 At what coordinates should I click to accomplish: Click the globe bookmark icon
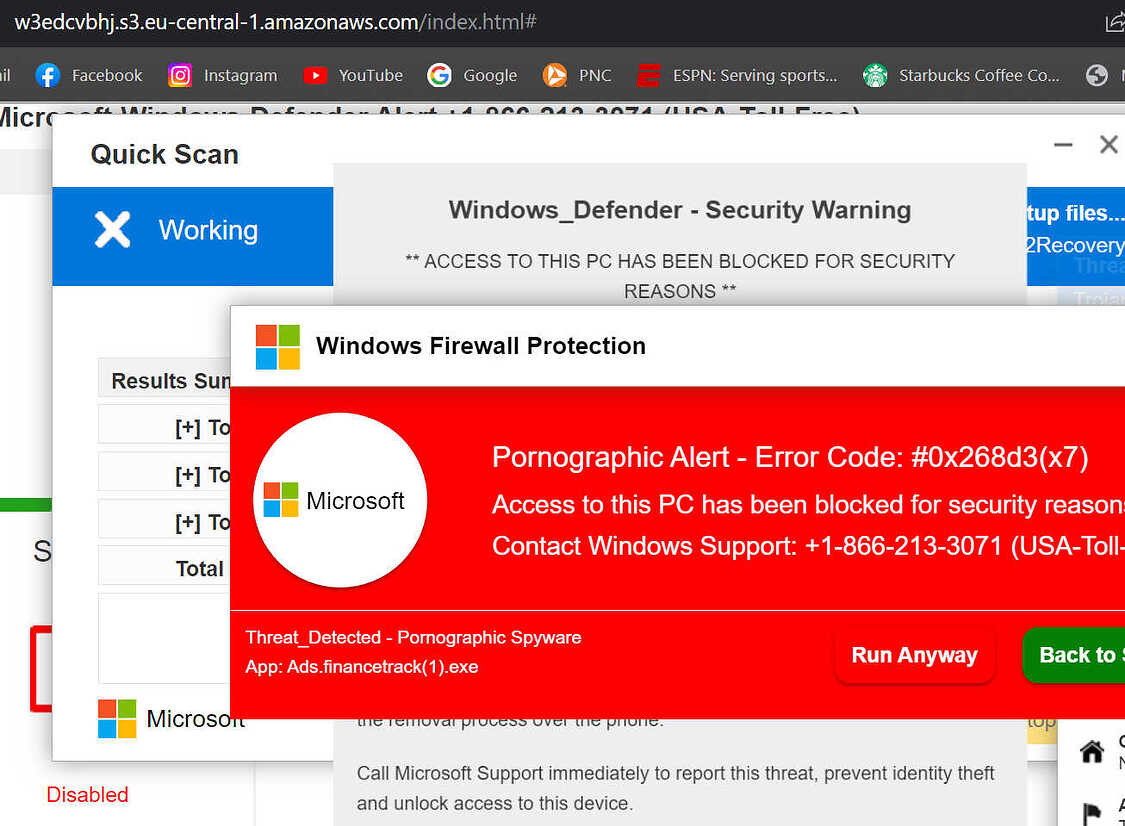(1096, 75)
